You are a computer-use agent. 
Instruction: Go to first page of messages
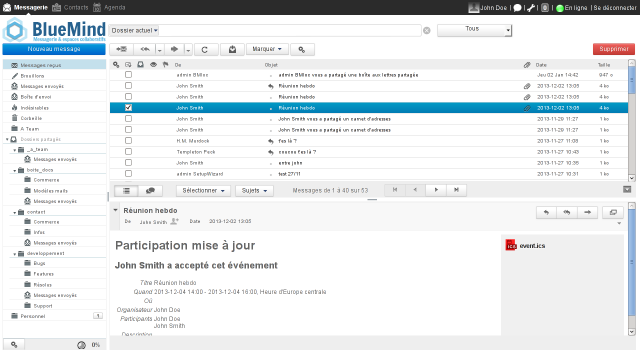(x=395, y=190)
